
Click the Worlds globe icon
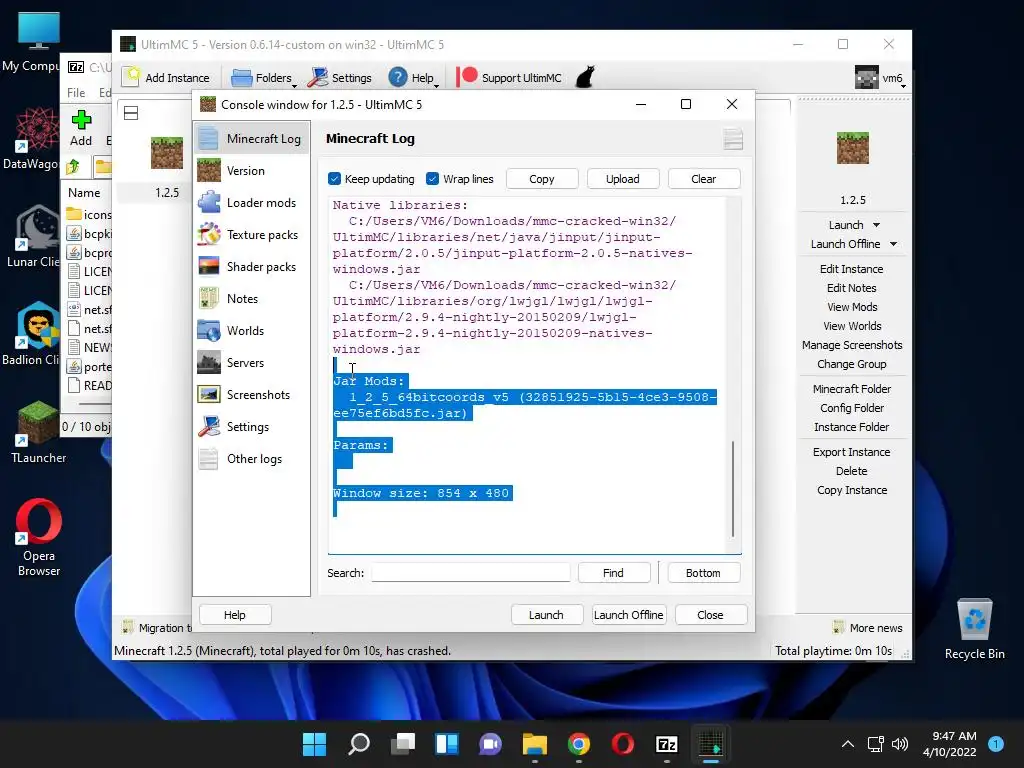(209, 330)
